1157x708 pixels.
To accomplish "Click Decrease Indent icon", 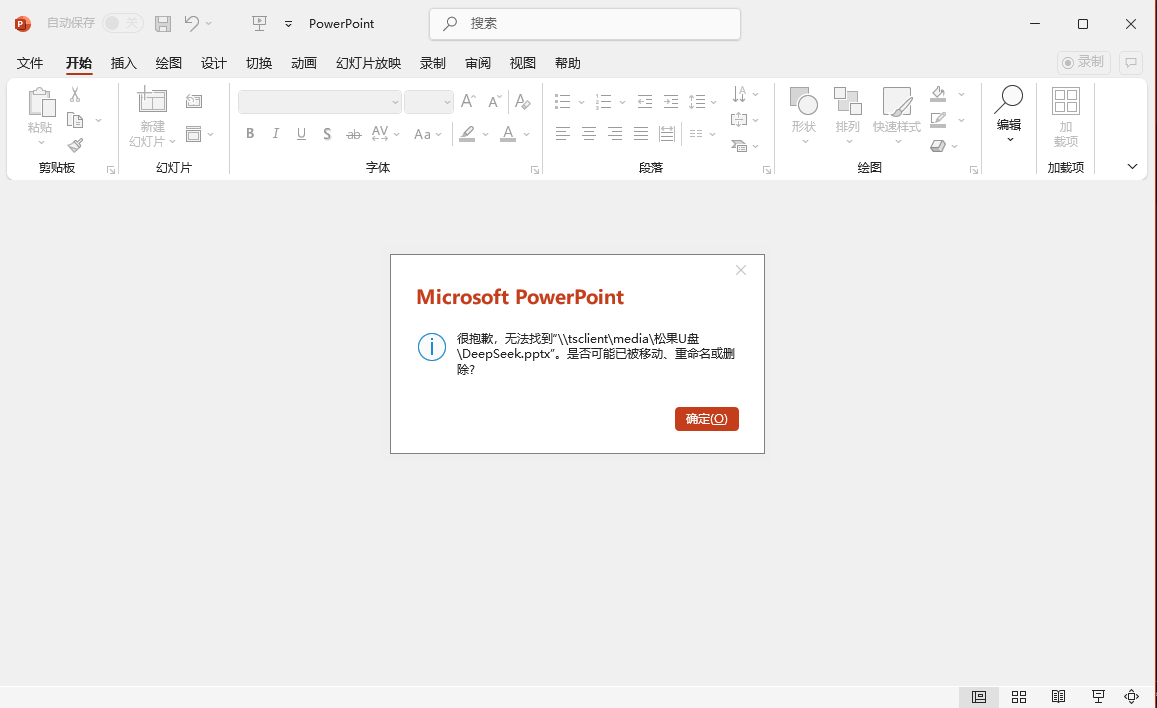I will 644,101.
